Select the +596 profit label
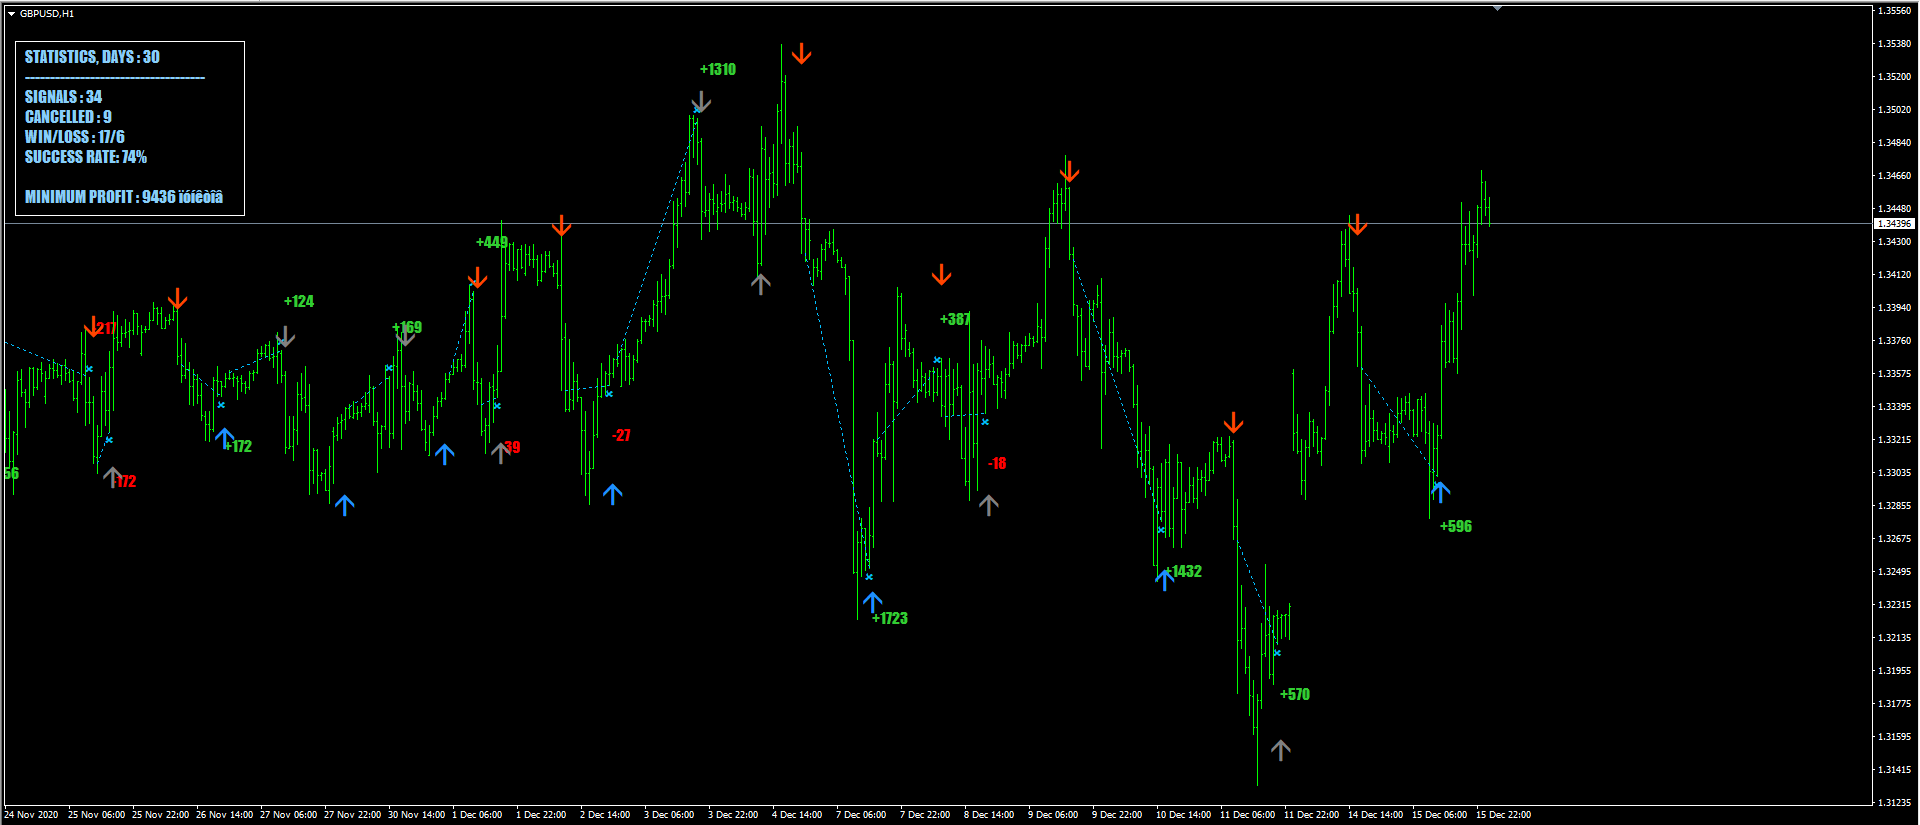 pos(1456,526)
